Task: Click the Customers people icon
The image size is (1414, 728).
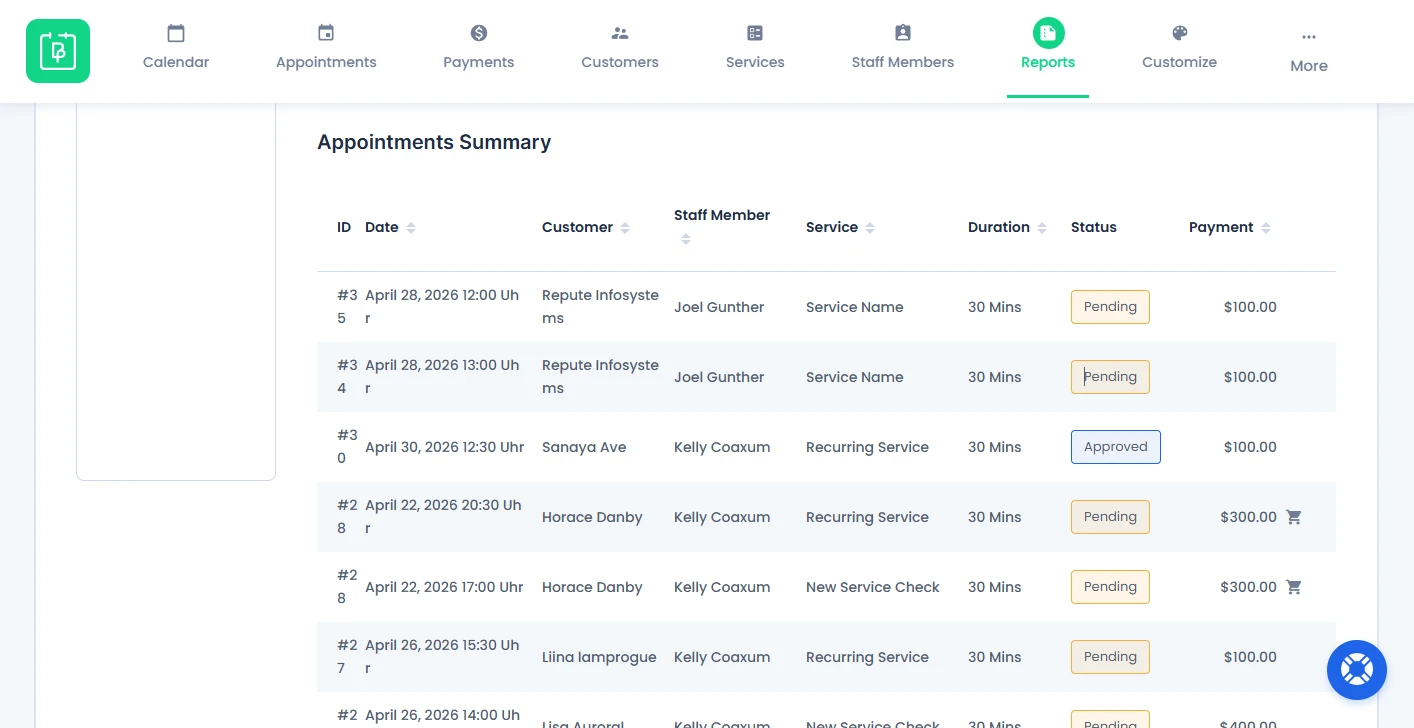Action: pos(620,33)
